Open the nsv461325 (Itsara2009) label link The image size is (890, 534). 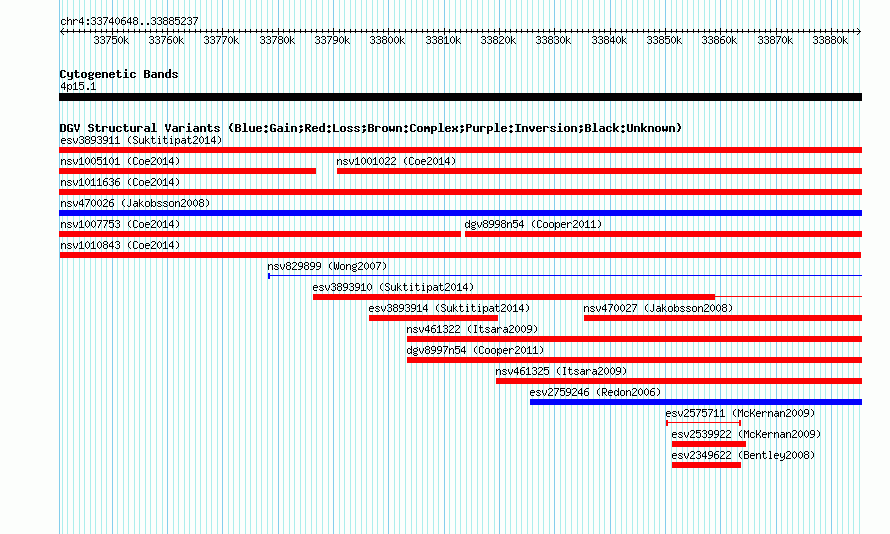point(561,371)
